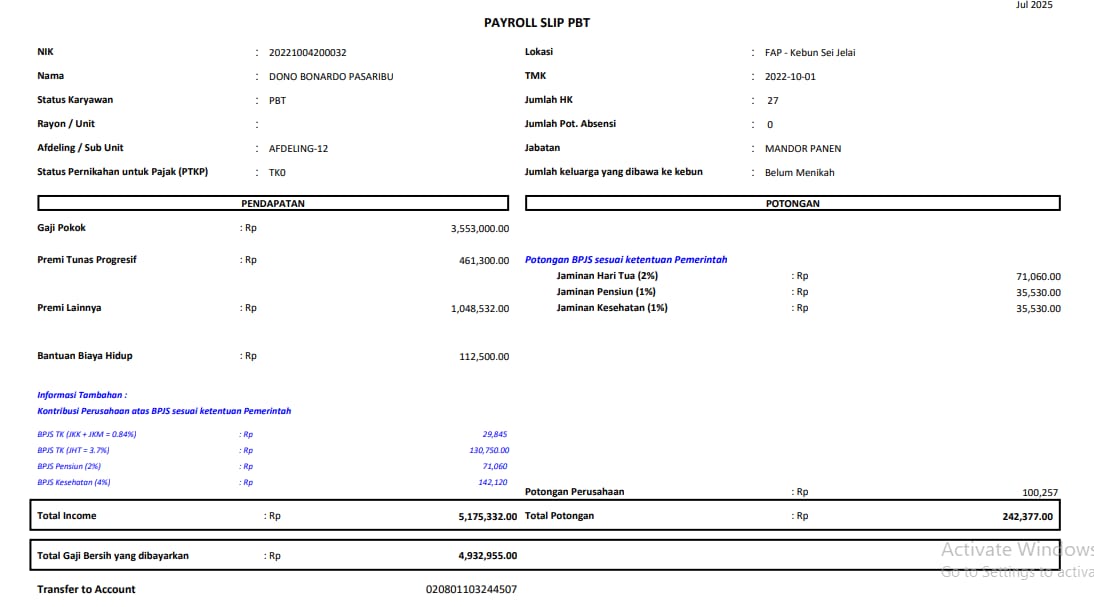Viewport: 1094px width, 607px height.
Task: Select the Potongan Perusahaan amount 100,257
Action: tap(1039, 493)
